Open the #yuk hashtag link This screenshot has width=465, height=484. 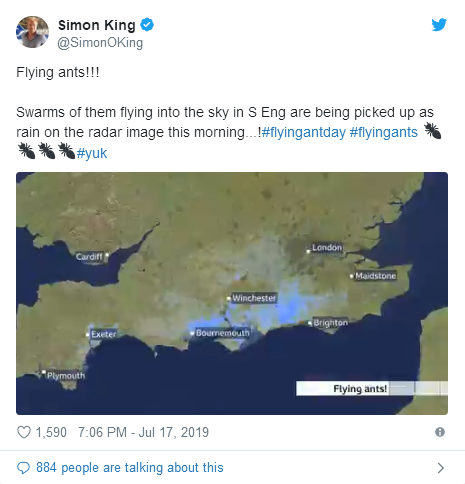coord(92,153)
